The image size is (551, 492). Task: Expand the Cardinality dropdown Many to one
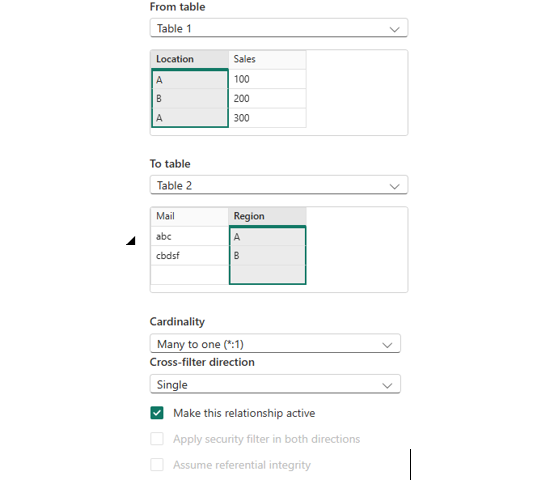[x=275, y=343]
